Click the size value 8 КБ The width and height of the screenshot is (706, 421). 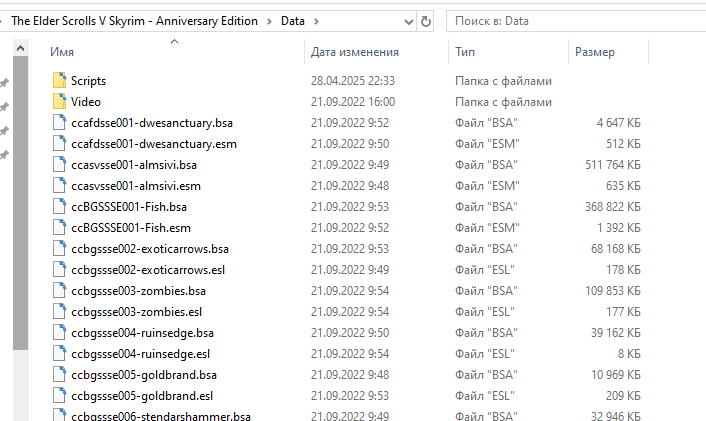(x=629, y=354)
